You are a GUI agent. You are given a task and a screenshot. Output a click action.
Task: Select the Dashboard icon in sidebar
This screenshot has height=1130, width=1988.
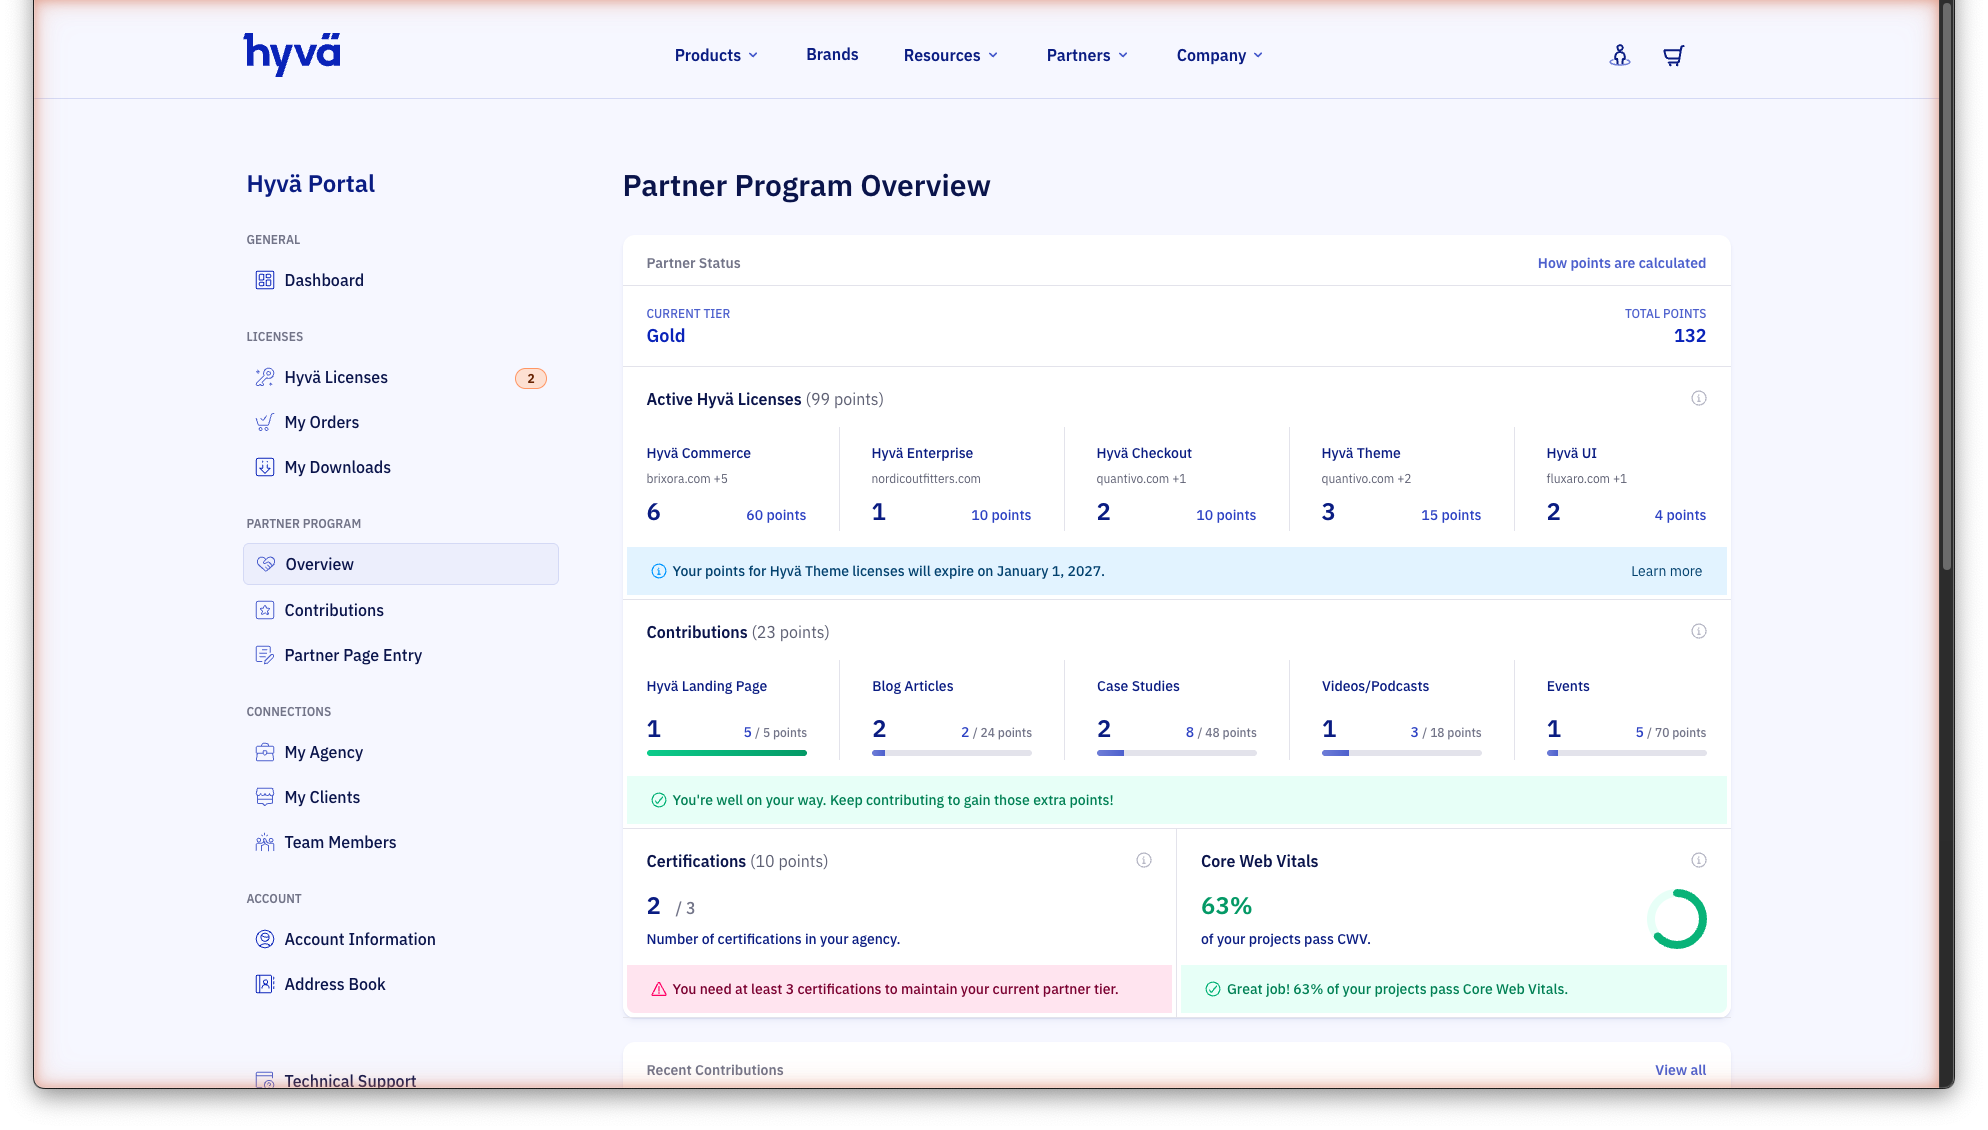coord(265,280)
